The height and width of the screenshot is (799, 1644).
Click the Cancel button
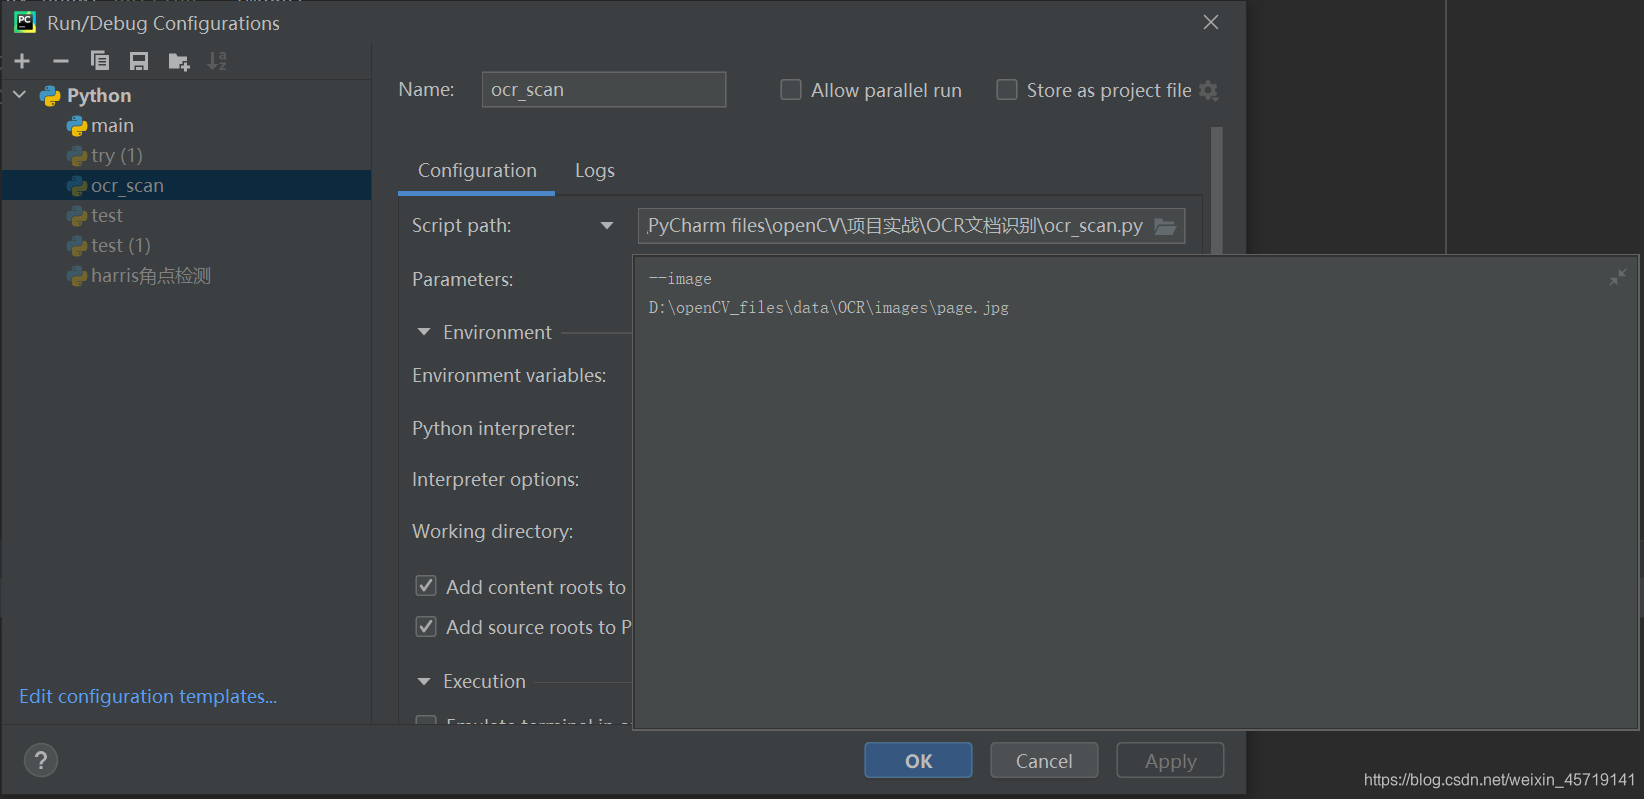coord(1044,760)
